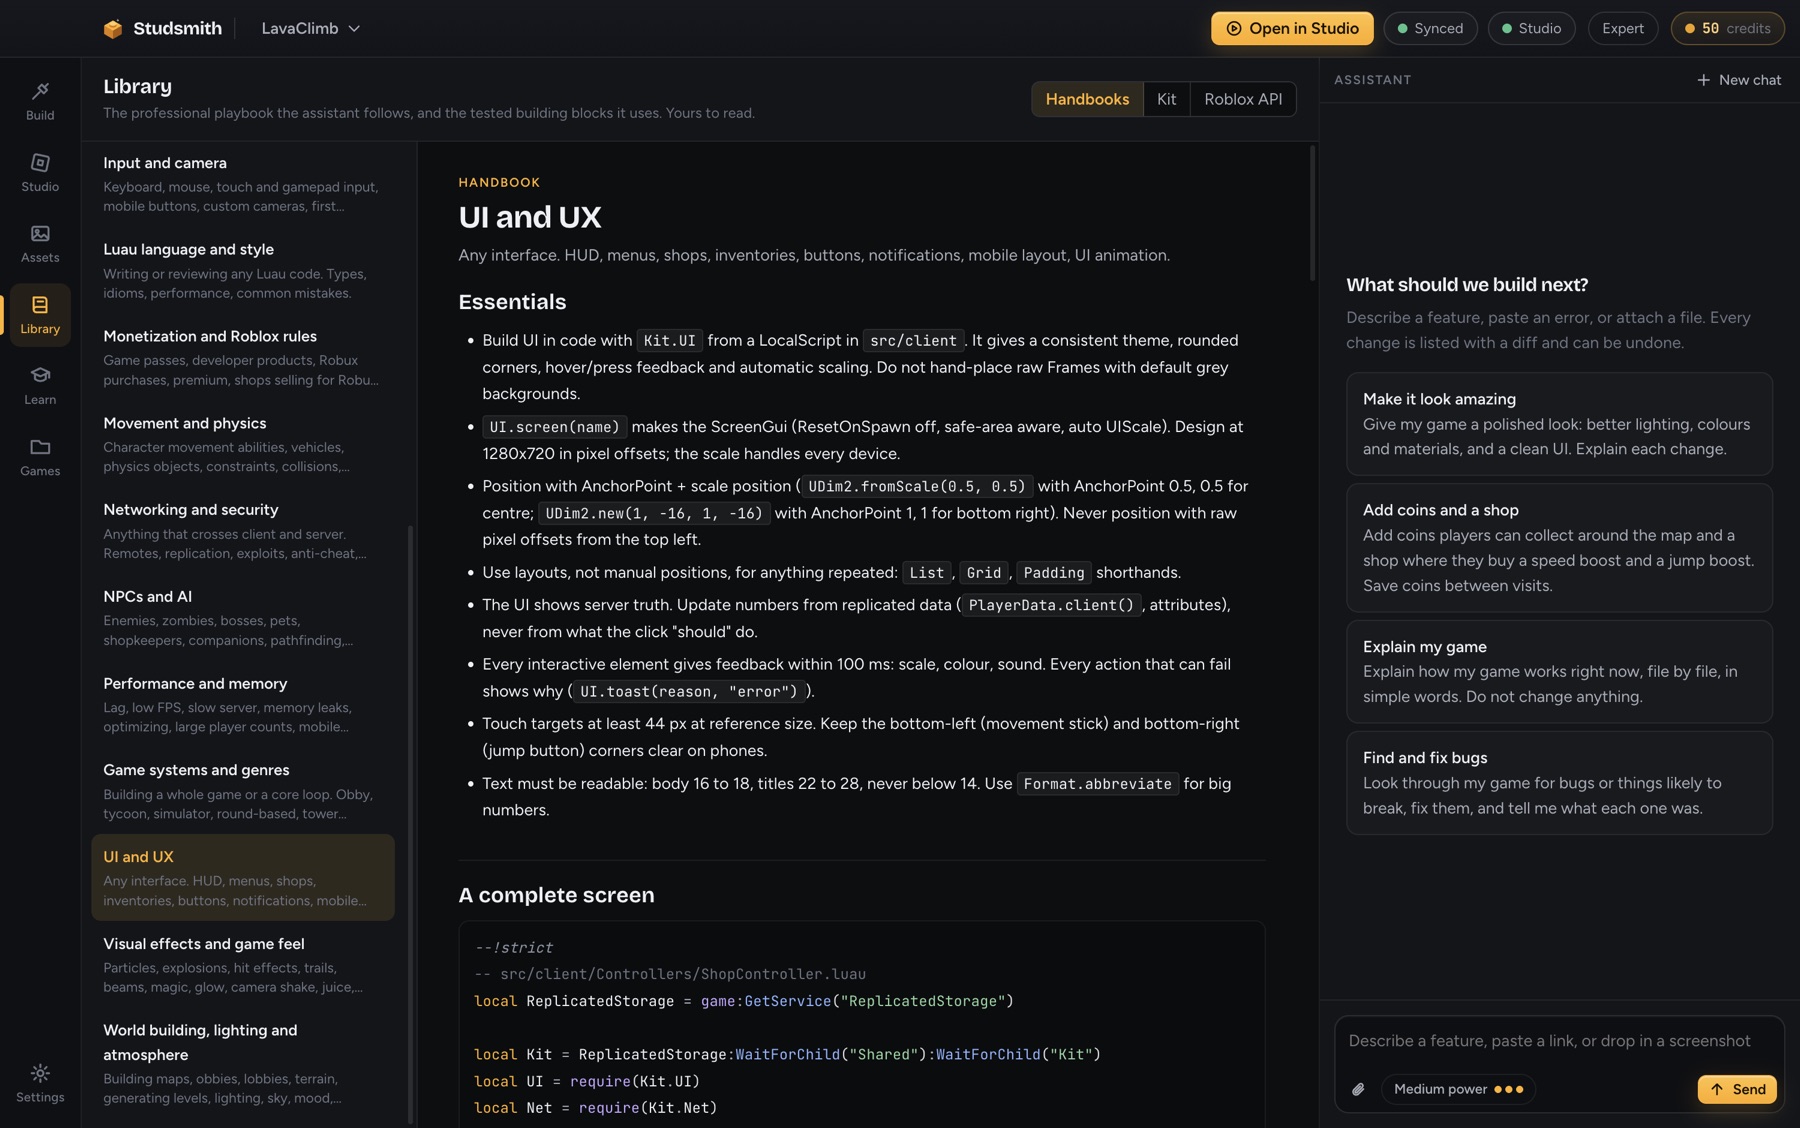The width and height of the screenshot is (1800, 1128).
Task: Toggle the Expert mode pill
Action: coord(1622,28)
